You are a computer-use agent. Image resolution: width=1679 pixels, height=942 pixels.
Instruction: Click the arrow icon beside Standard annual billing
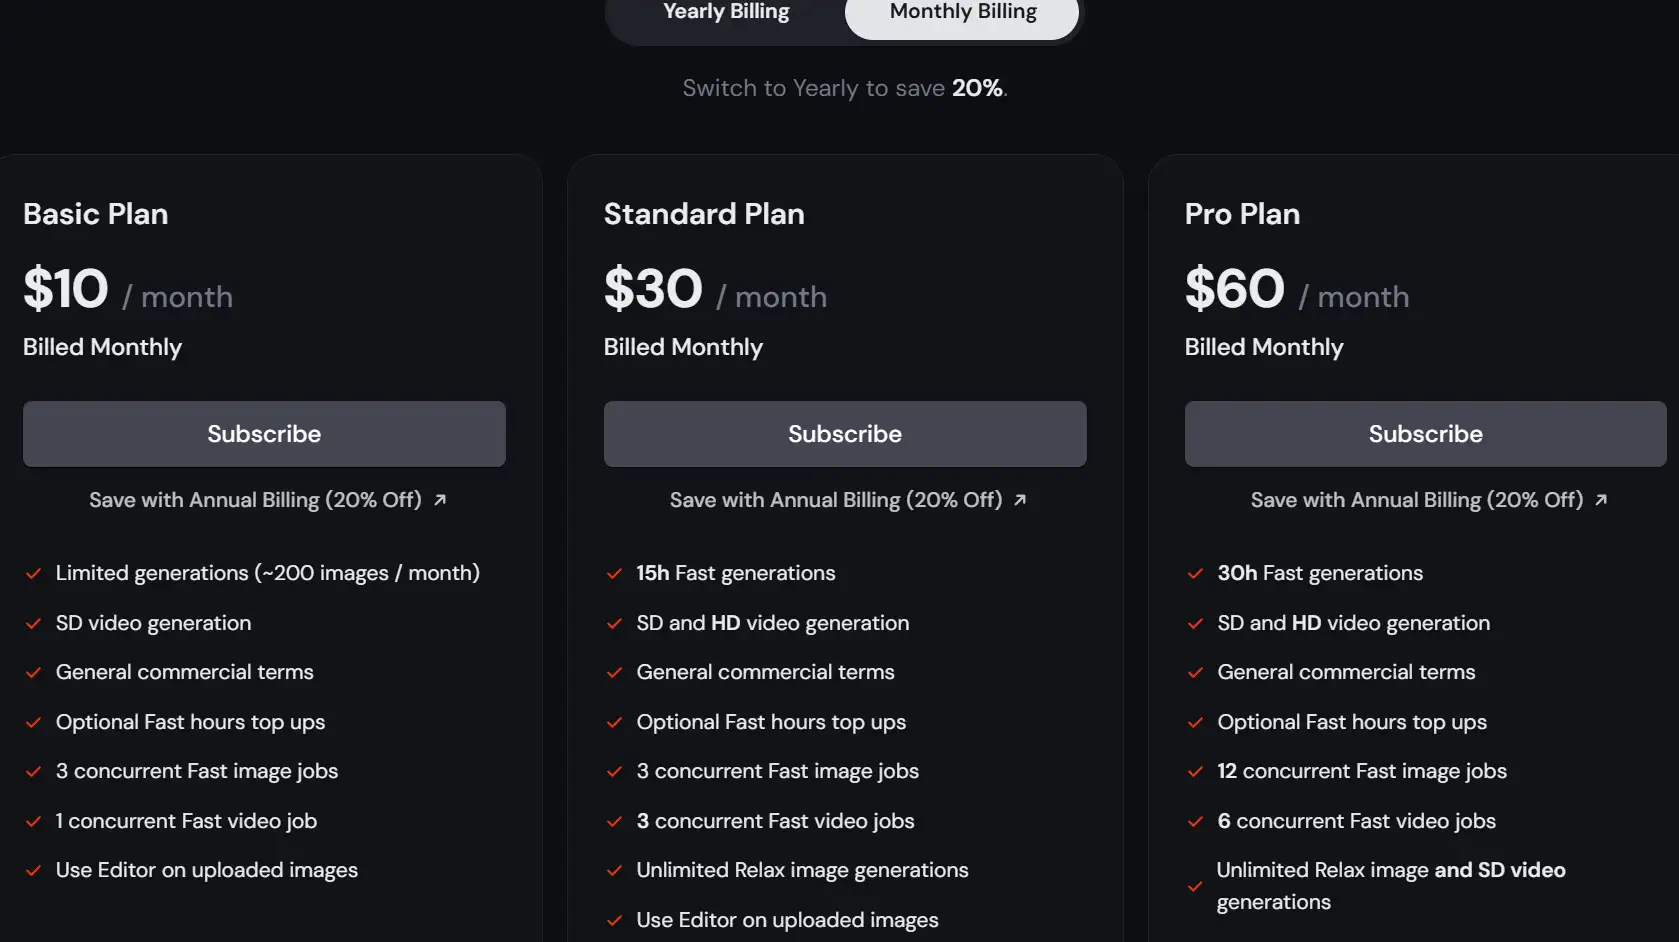pos(1020,500)
